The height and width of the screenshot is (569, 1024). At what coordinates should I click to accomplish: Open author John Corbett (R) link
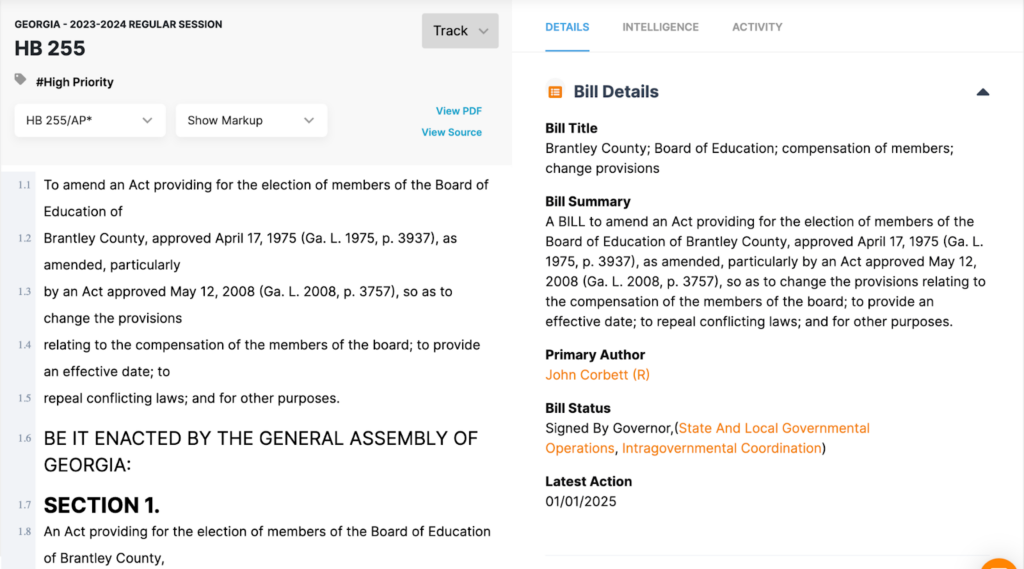pos(597,375)
